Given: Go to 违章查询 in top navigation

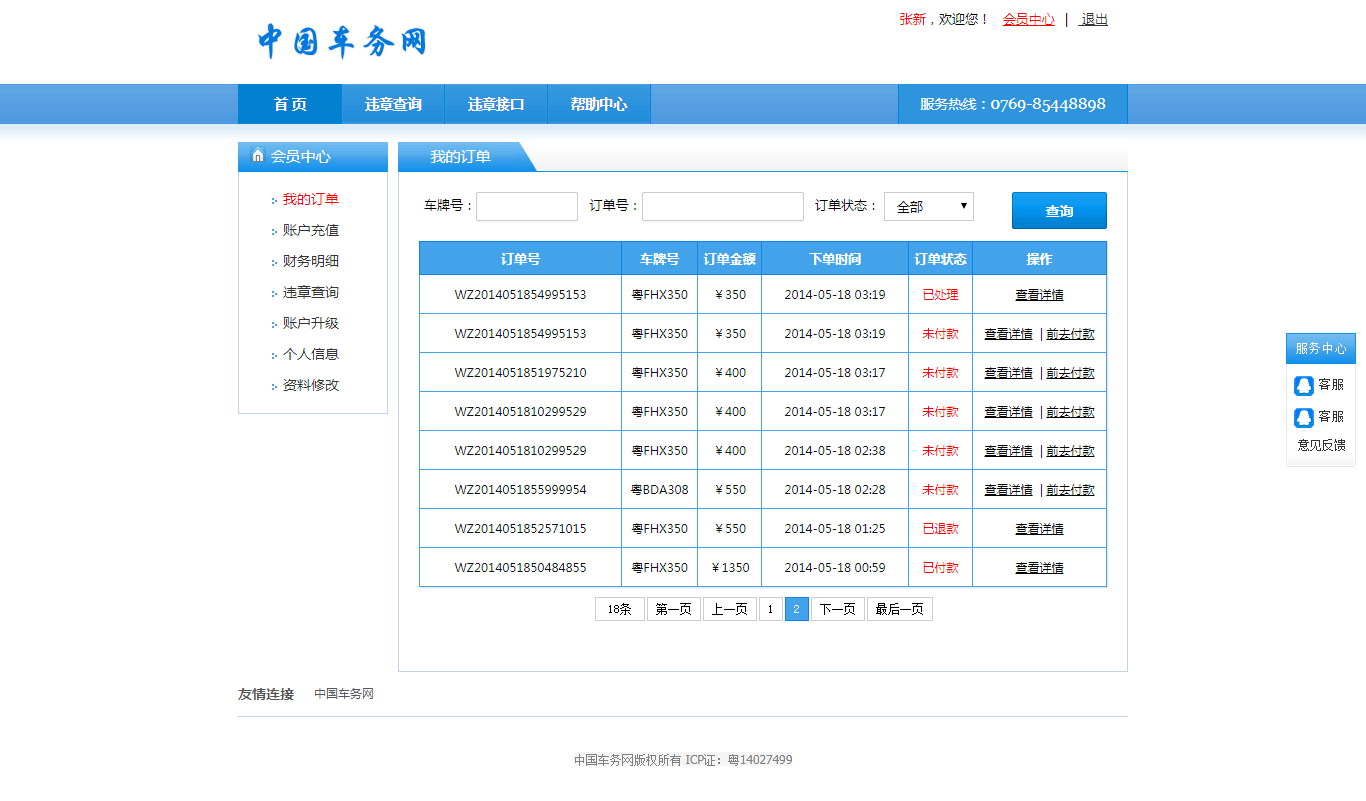Looking at the screenshot, I should point(393,104).
